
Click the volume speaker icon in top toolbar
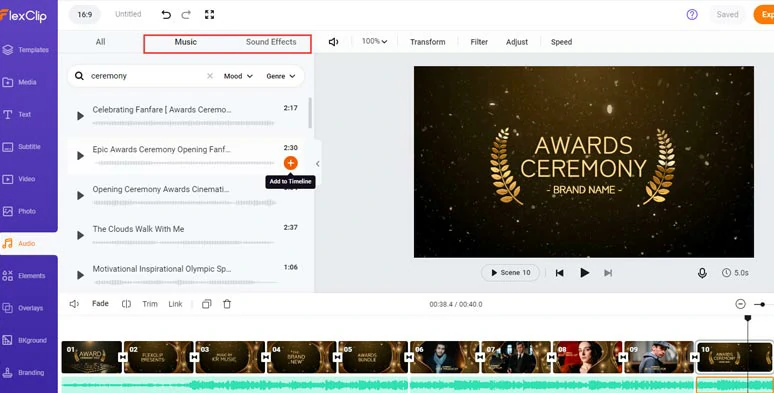pyautogui.click(x=334, y=42)
